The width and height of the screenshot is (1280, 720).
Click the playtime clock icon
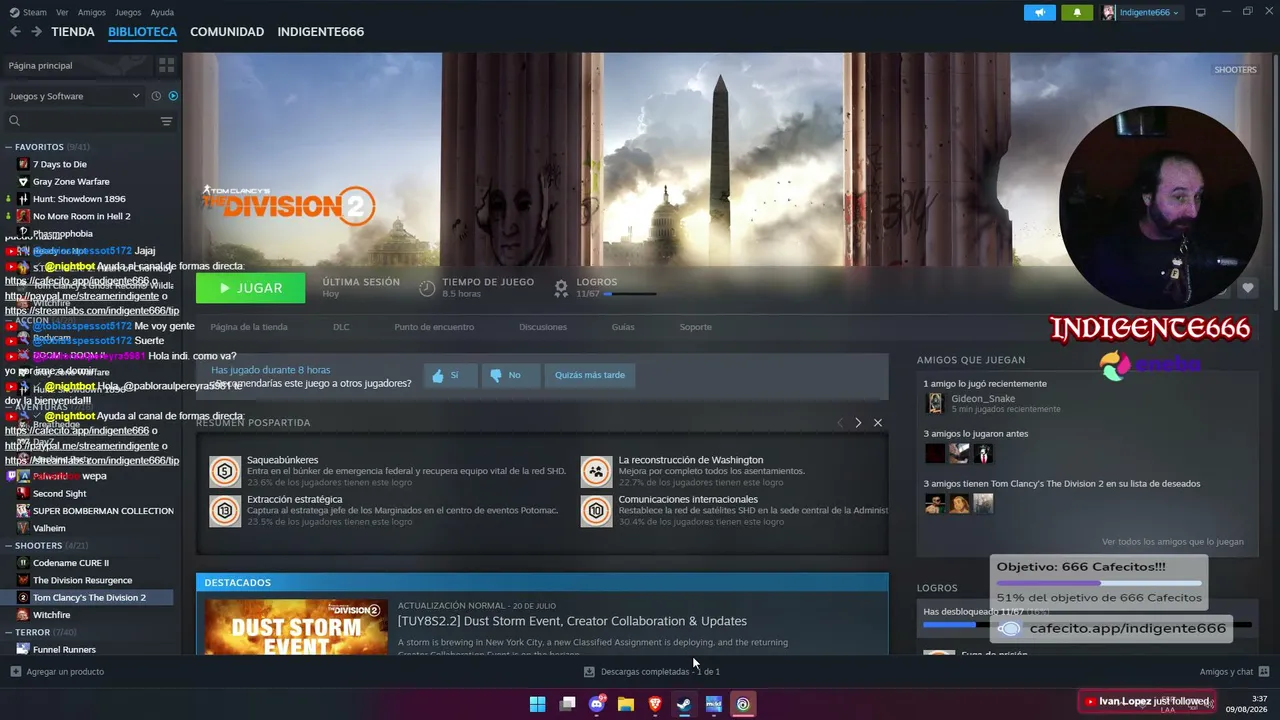point(427,288)
